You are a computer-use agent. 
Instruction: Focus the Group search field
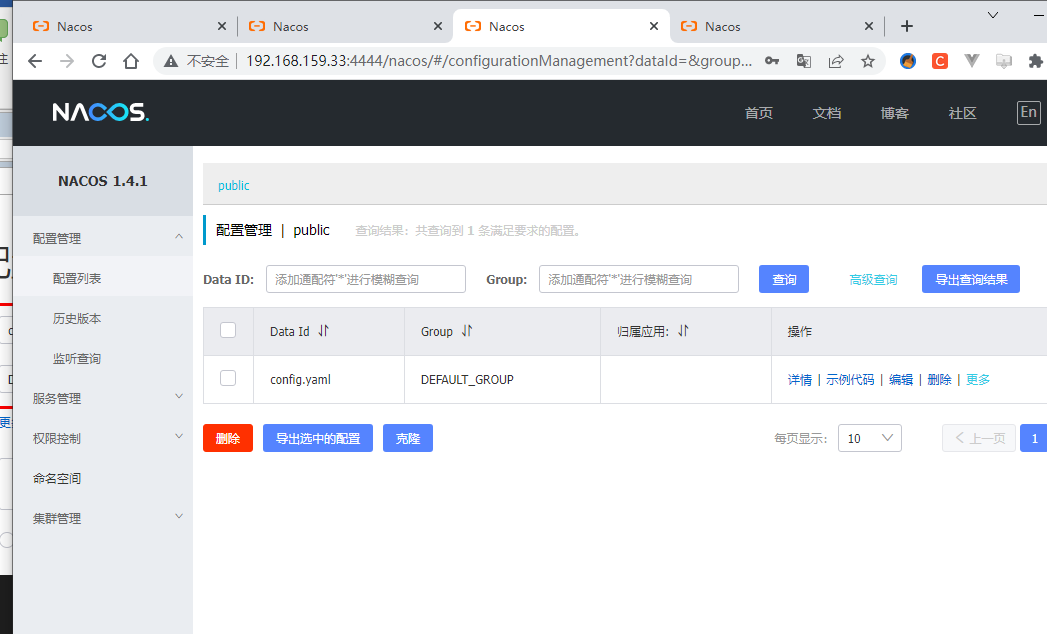tap(639, 279)
